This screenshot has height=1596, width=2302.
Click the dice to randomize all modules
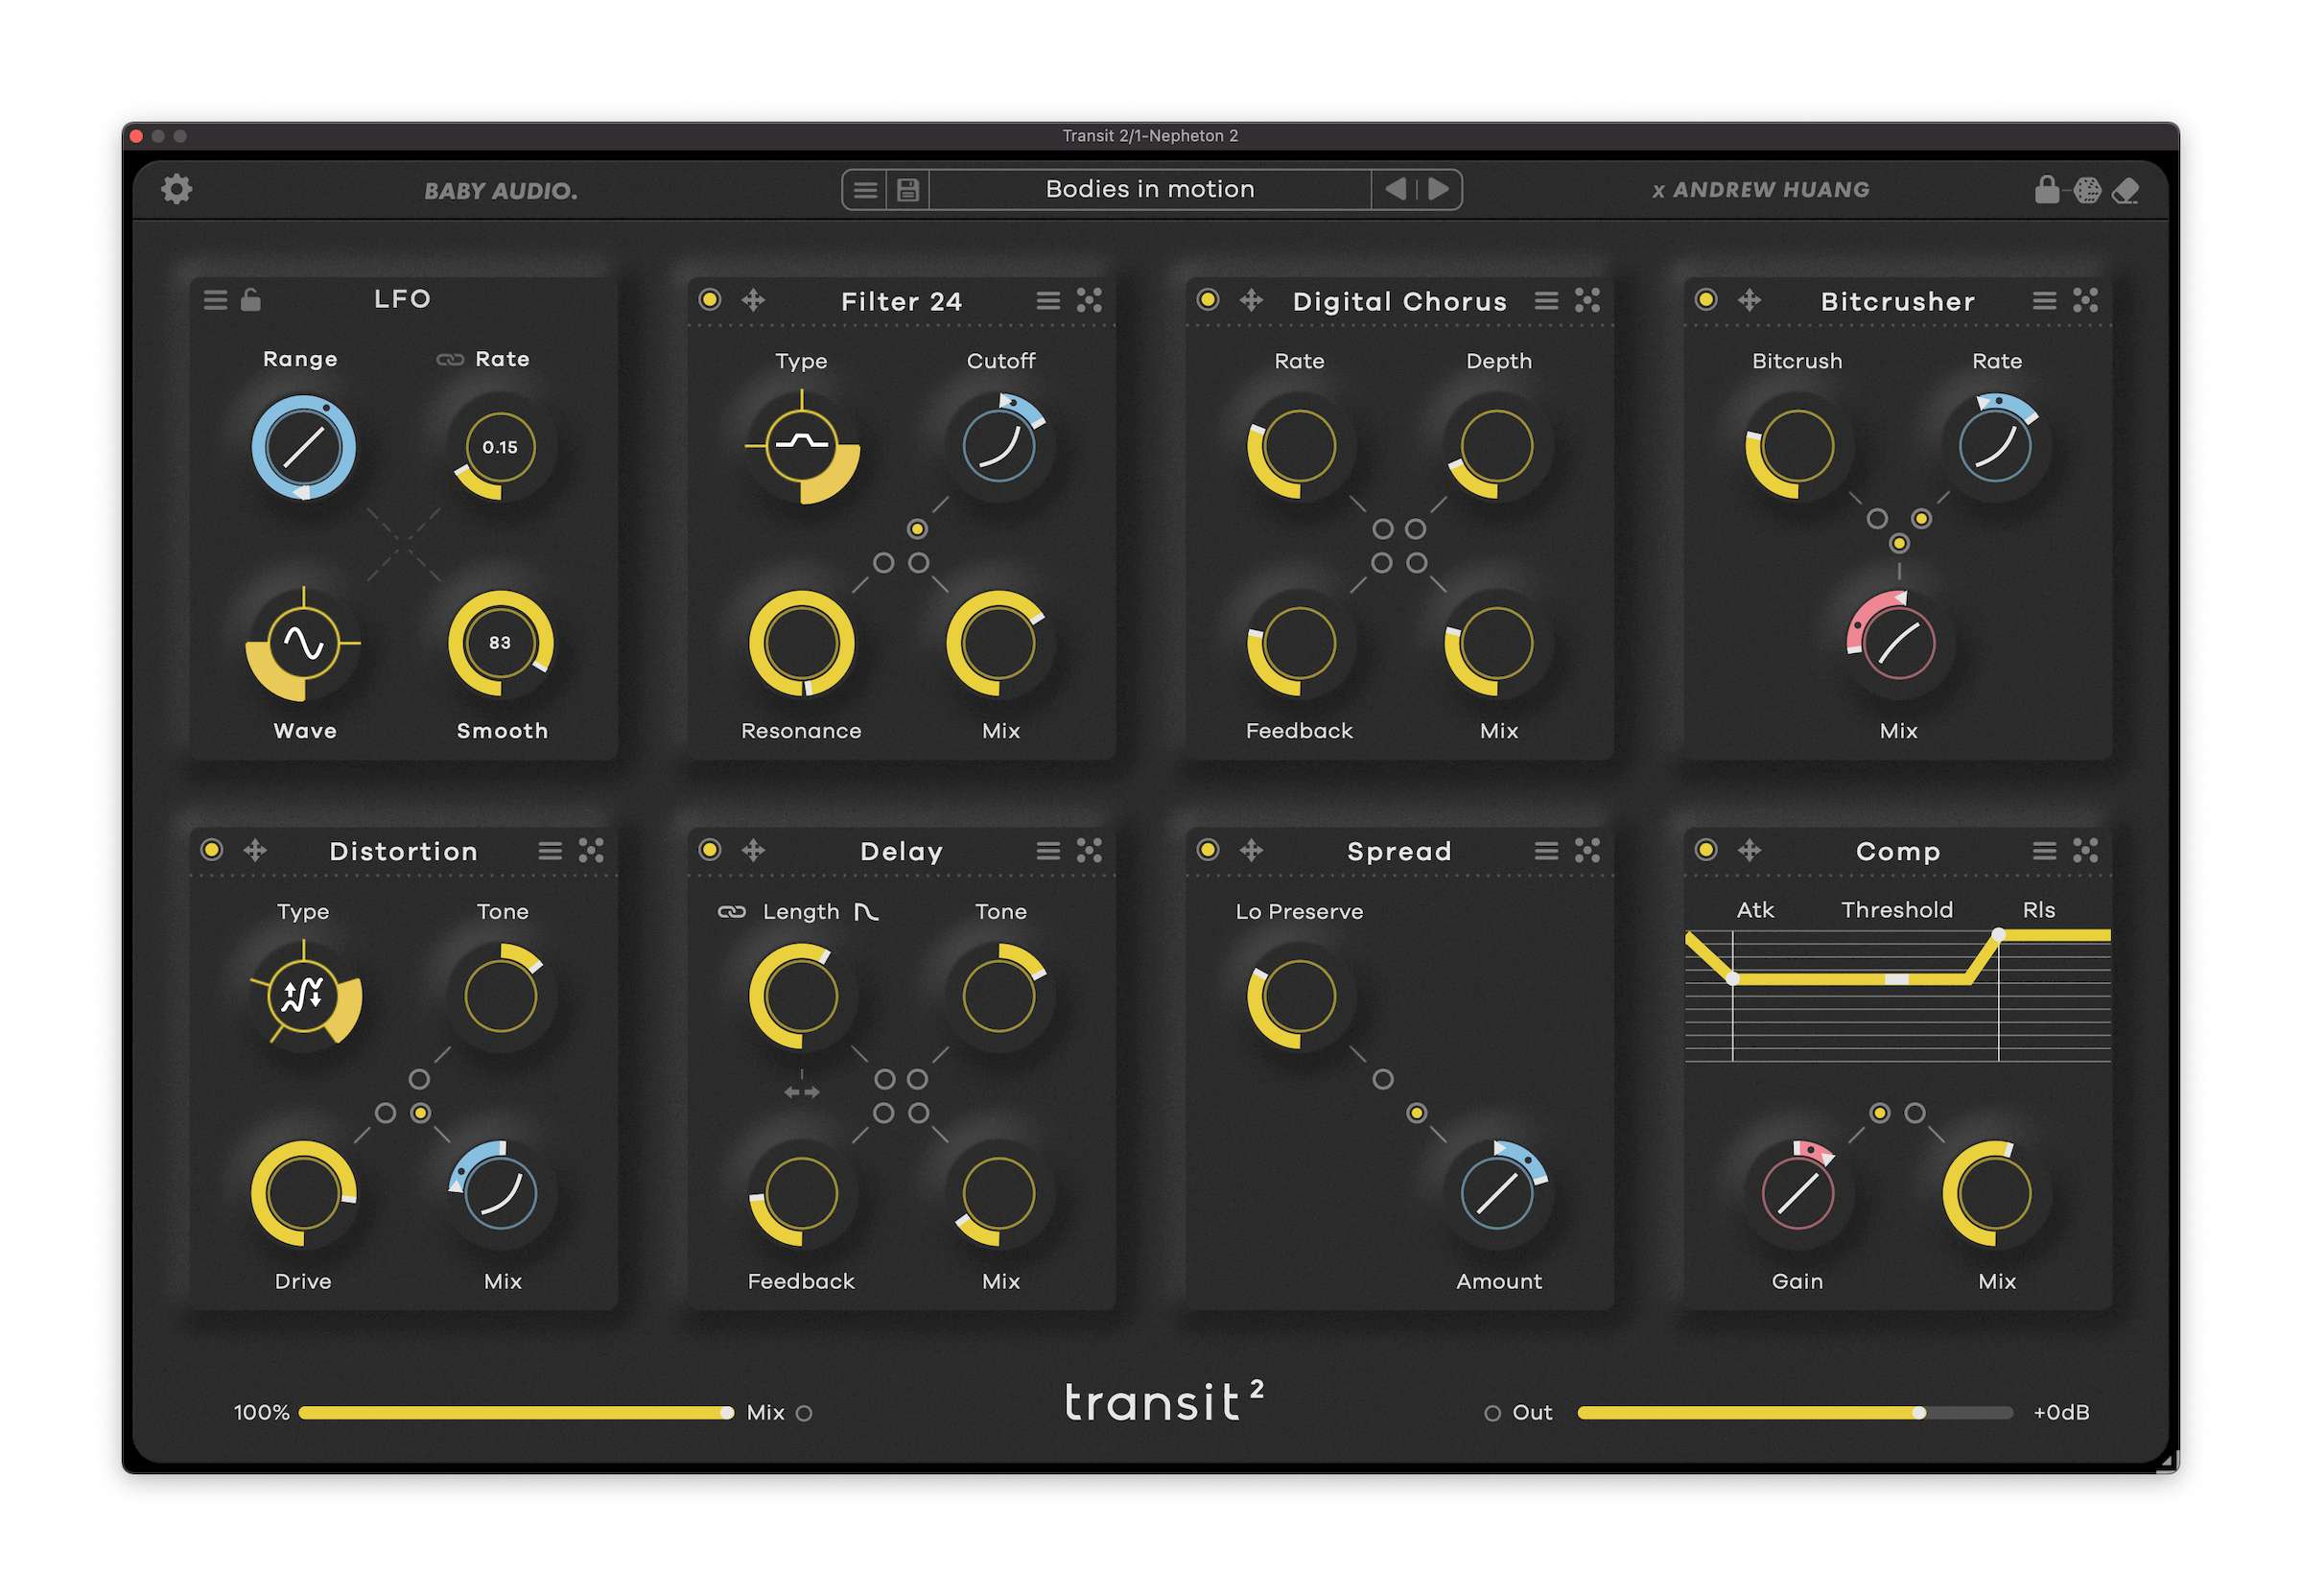2086,188
